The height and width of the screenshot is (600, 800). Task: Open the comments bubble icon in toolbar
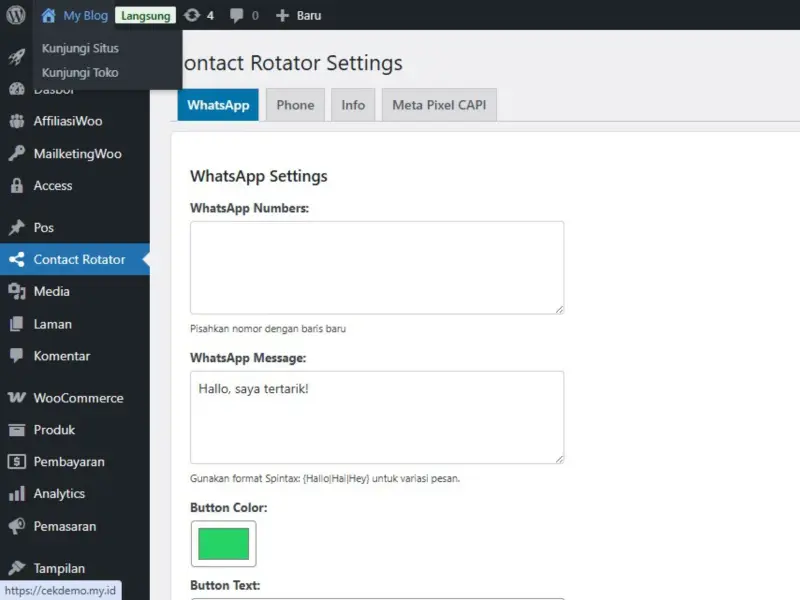pos(237,16)
